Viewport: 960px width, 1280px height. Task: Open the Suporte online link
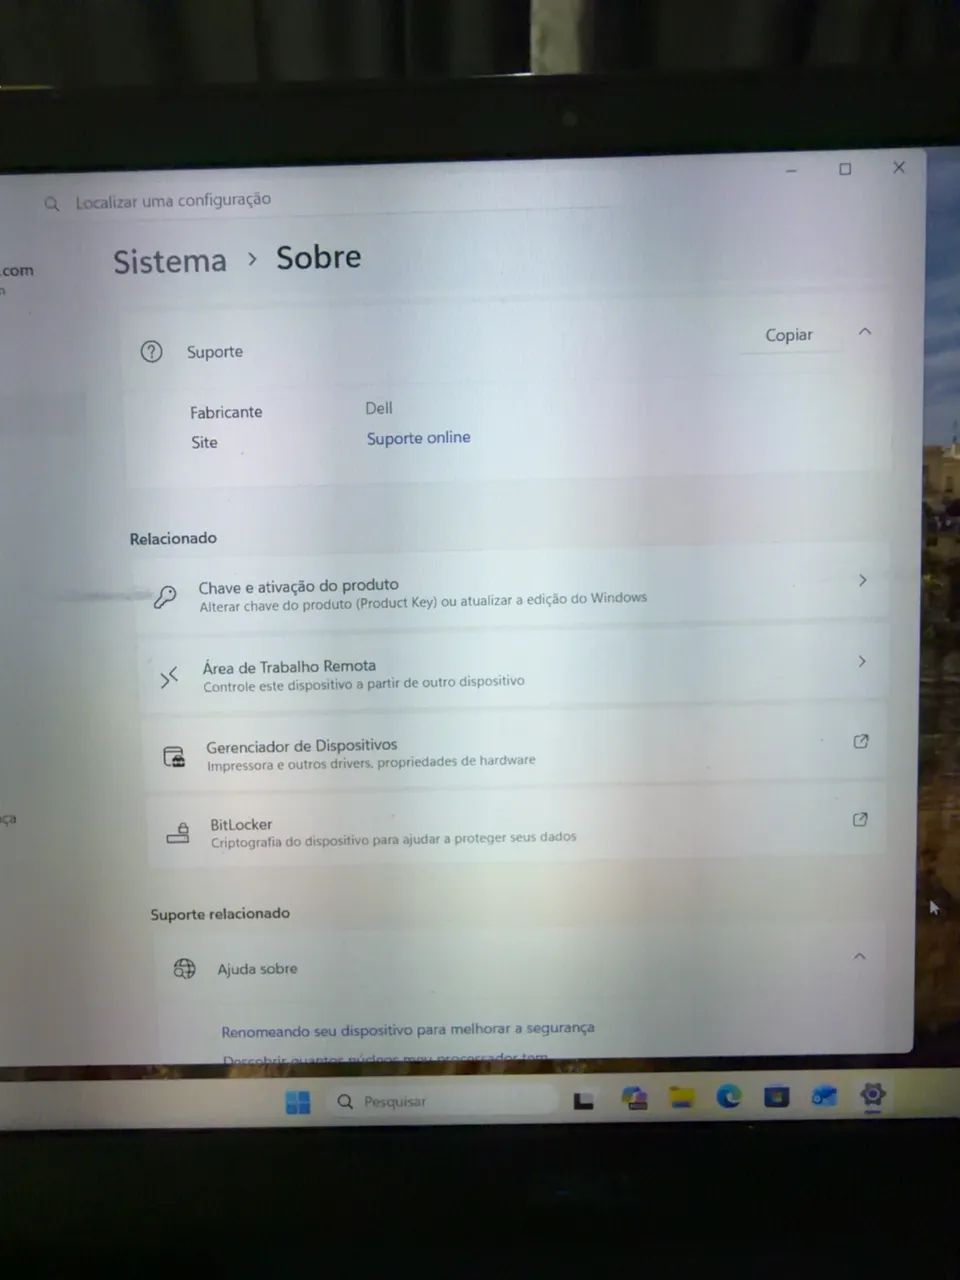coord(418,438)
